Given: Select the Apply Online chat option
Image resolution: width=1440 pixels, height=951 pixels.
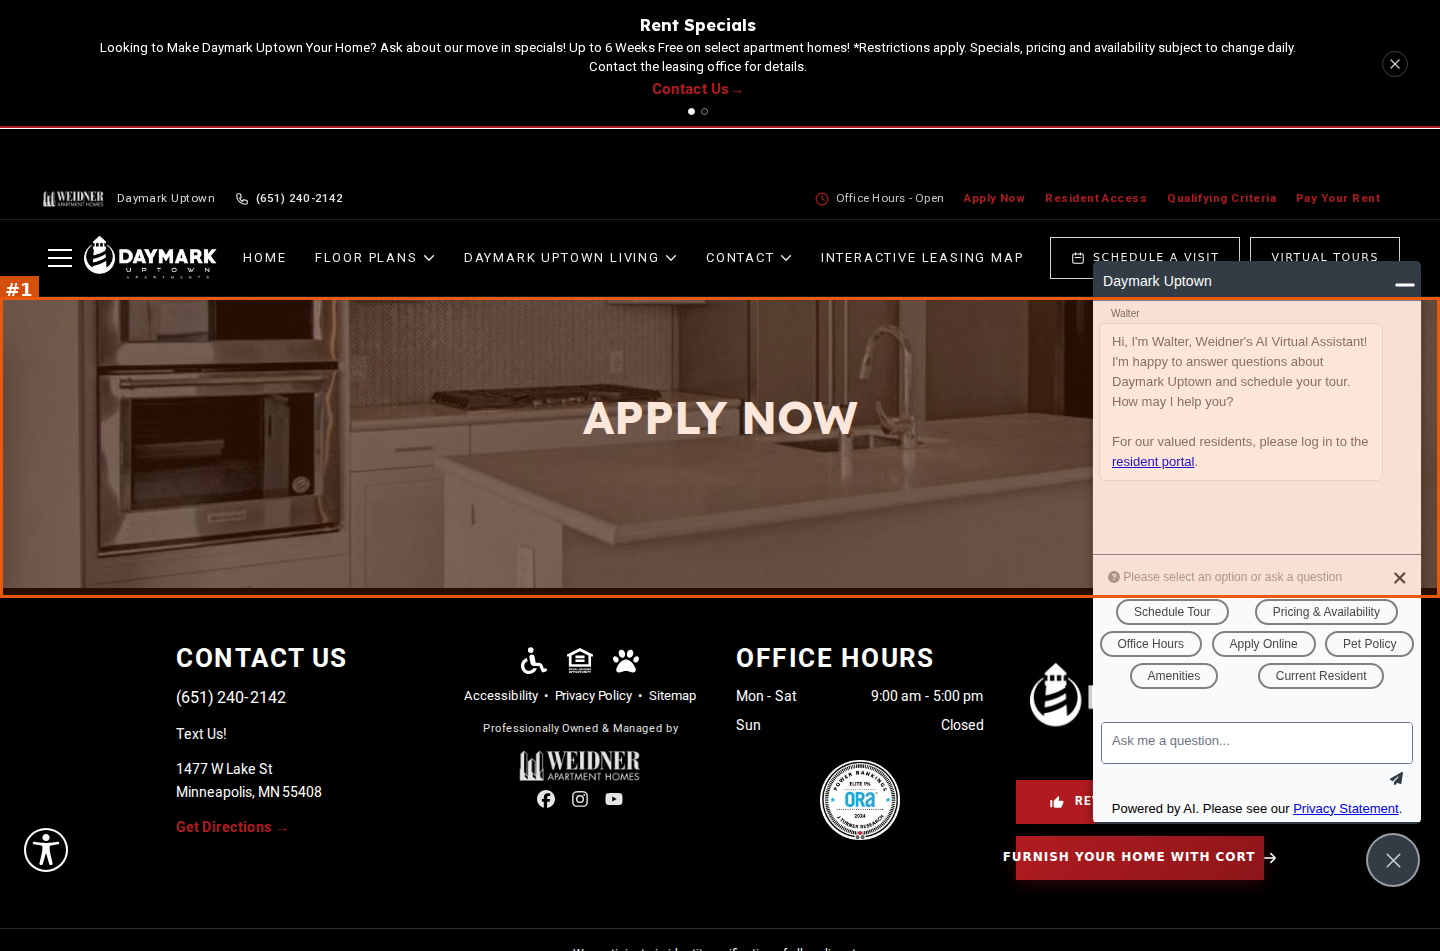Looking at the screenshot, I should pos(1264,644).
